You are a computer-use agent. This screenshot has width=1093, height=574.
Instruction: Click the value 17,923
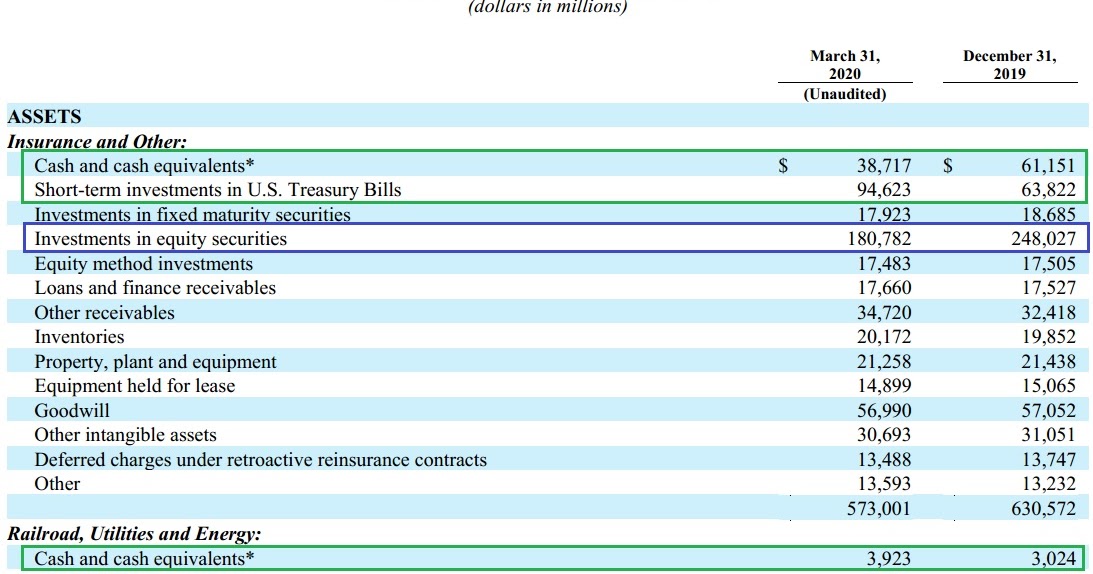(x=884, y=214)
